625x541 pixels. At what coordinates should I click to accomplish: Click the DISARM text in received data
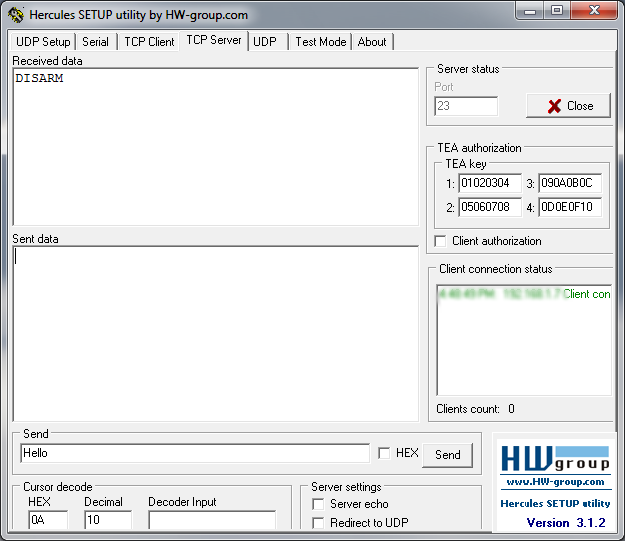click(39, 78)
